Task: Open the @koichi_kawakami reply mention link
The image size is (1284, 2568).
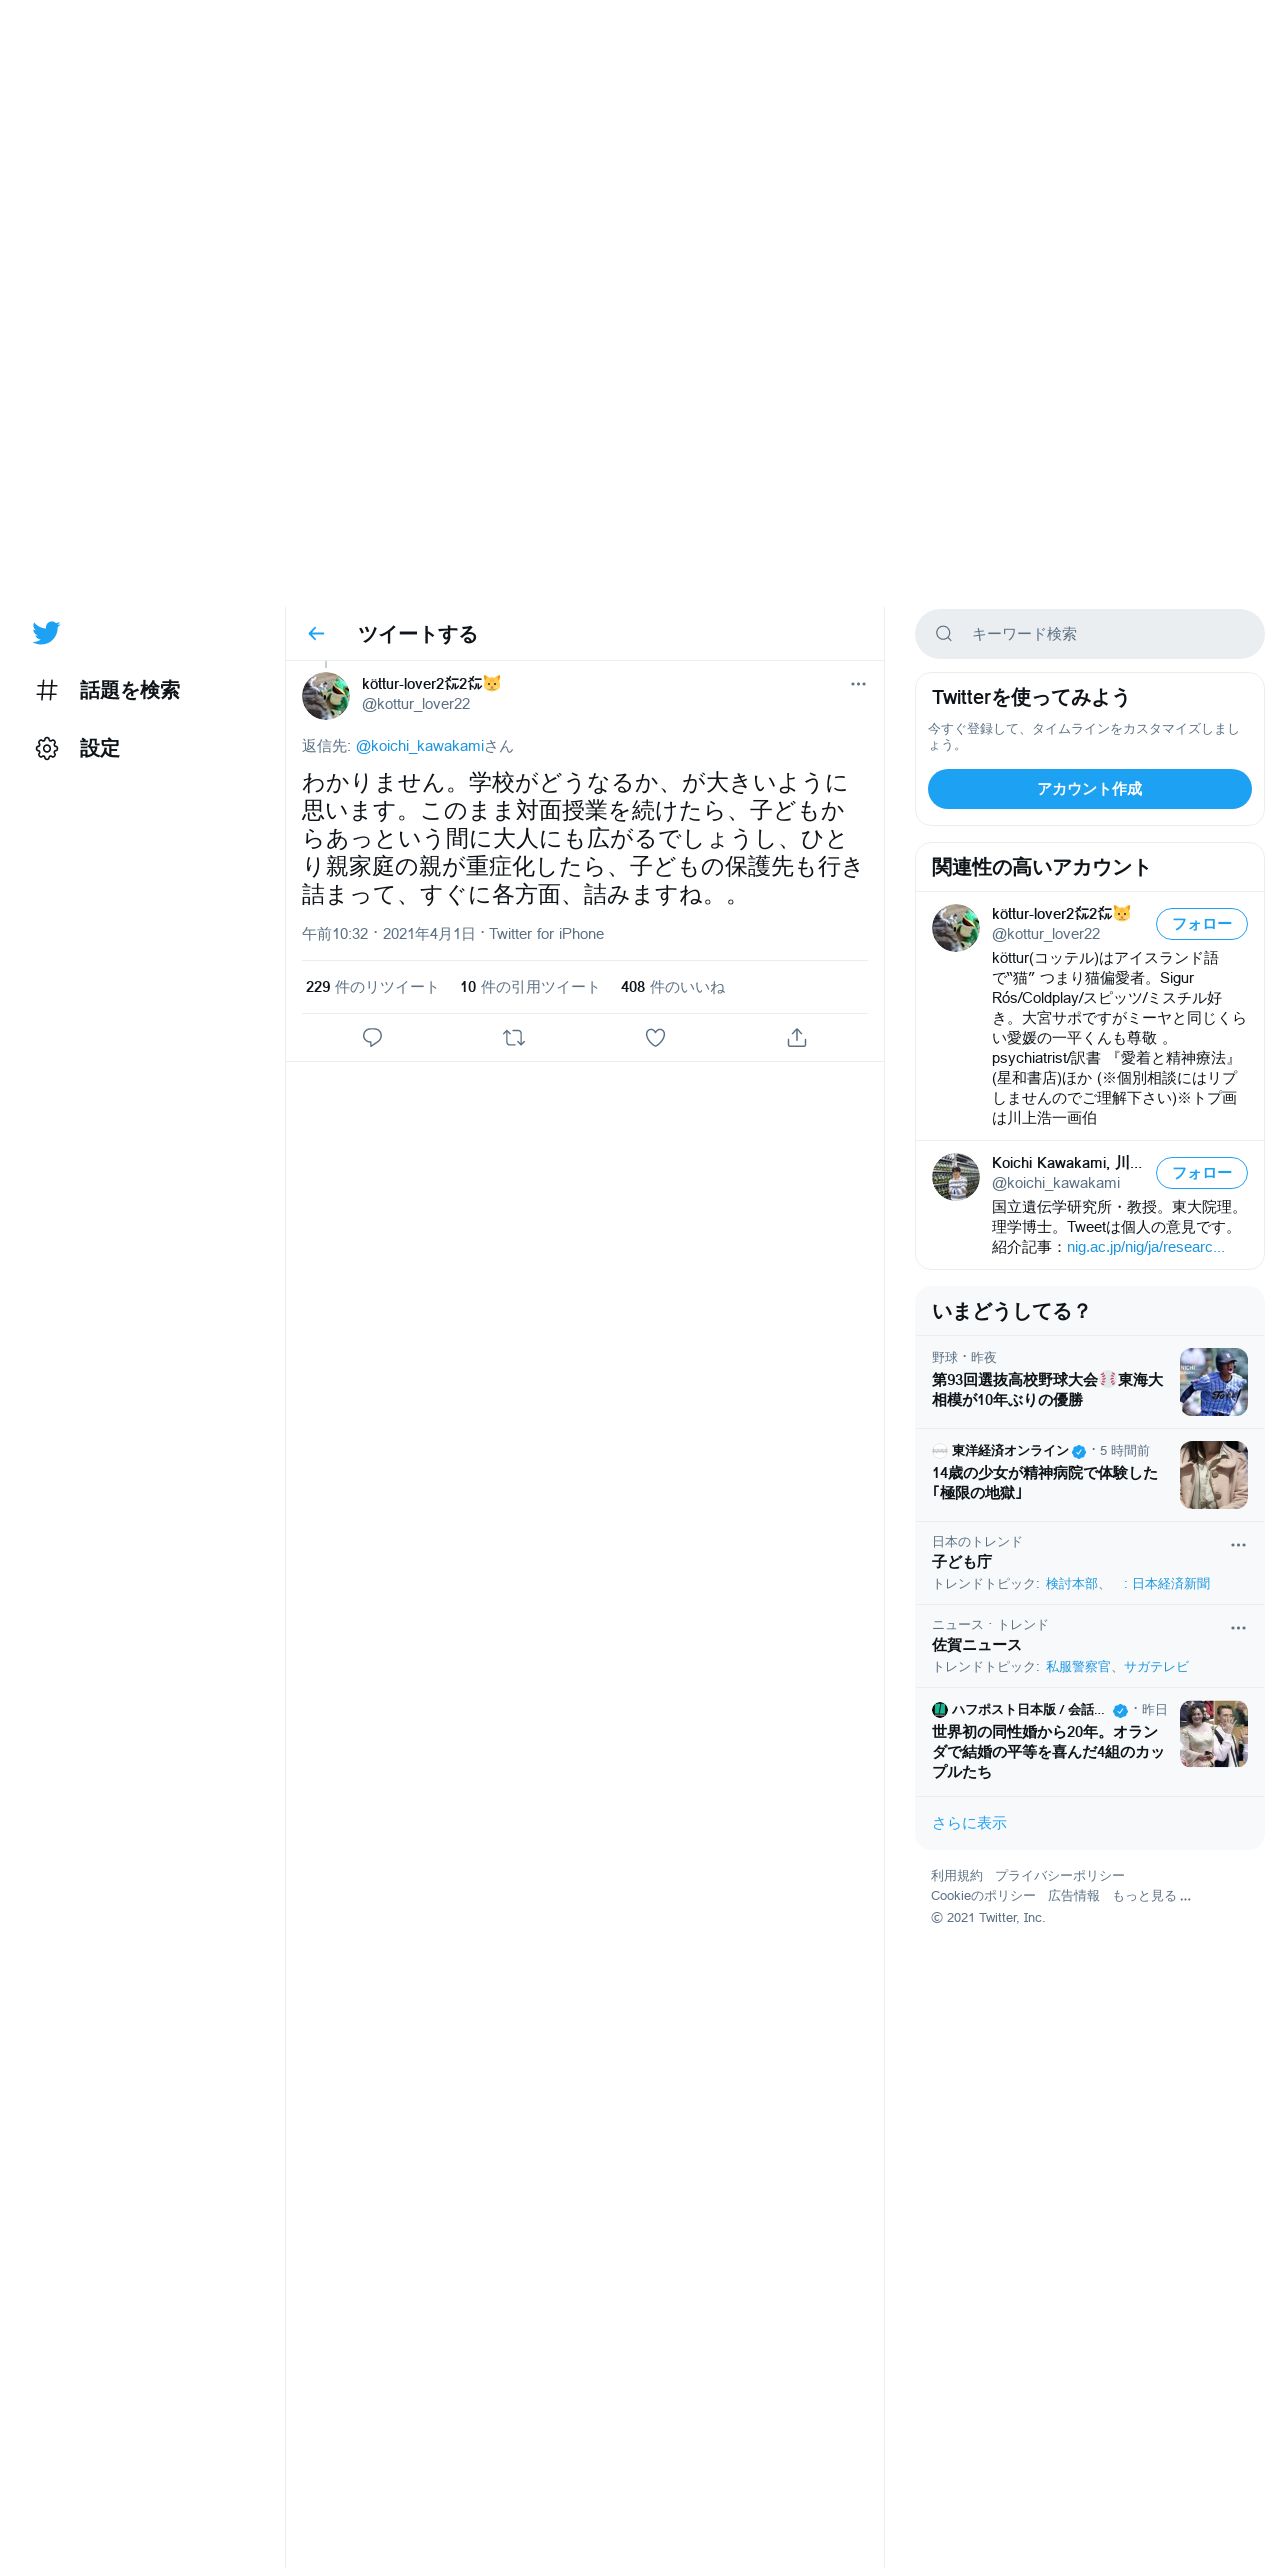Action: [x=420, y=746]
